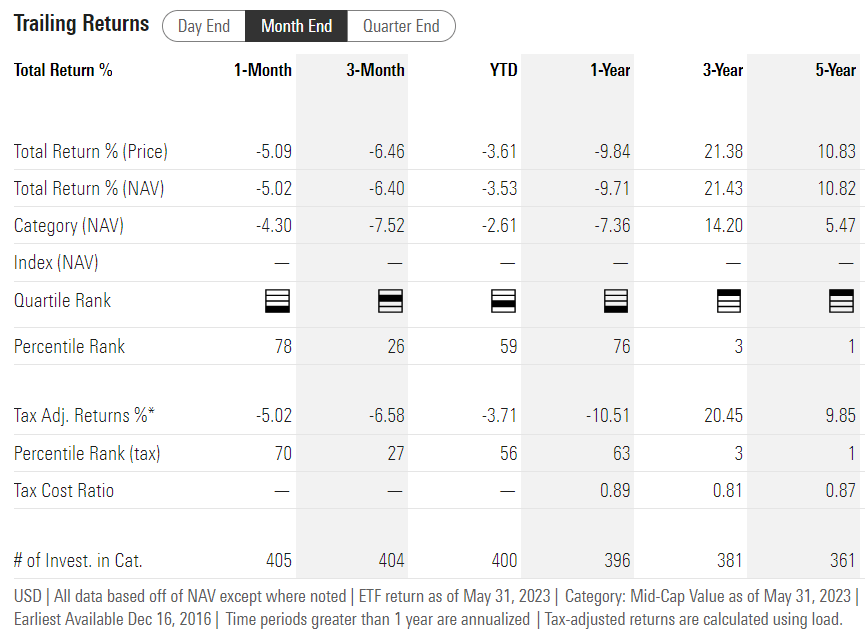
Task: Click the 5-Year quartile rank icon
Action: point(841,301)
